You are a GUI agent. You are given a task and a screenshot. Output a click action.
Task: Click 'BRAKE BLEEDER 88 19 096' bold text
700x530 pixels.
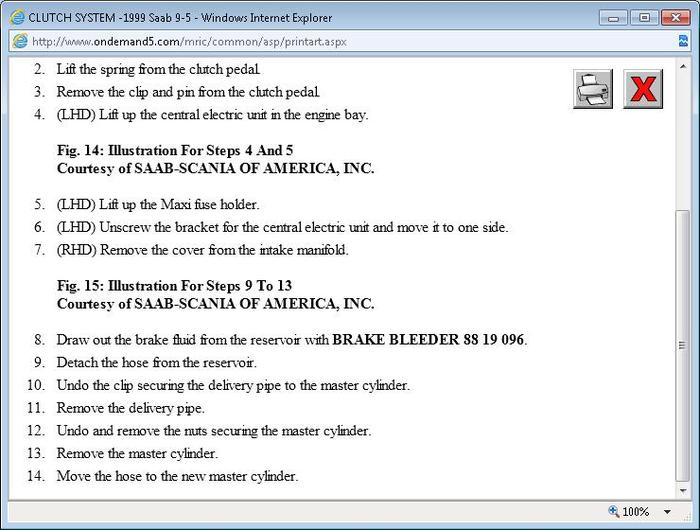click(x=428, y=339)
